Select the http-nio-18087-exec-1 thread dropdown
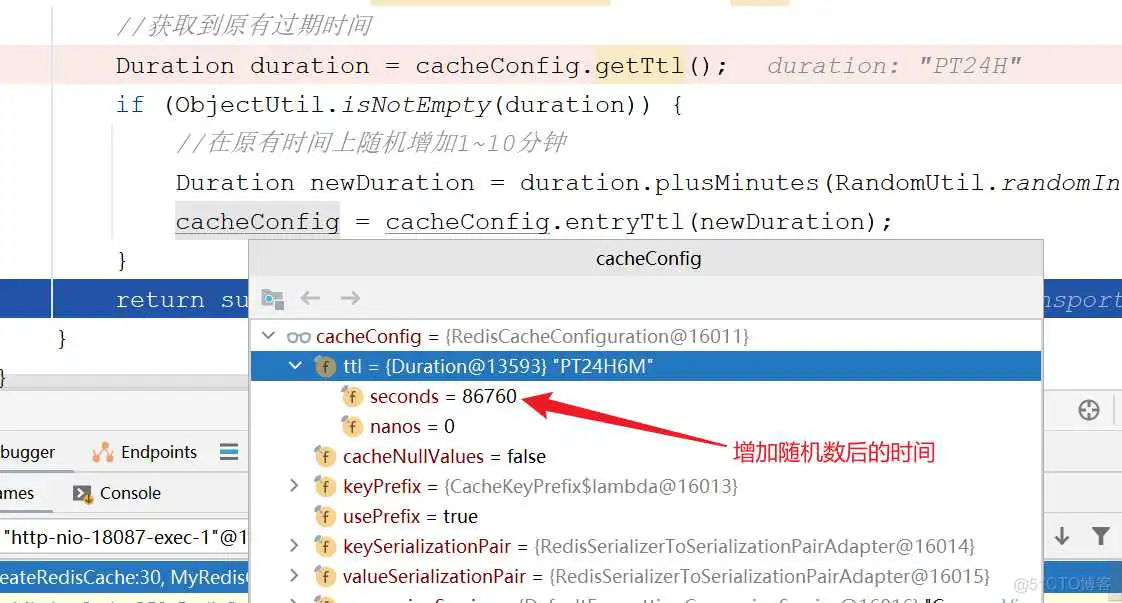Screen dimensions: 1122x603 click(120, 537)
